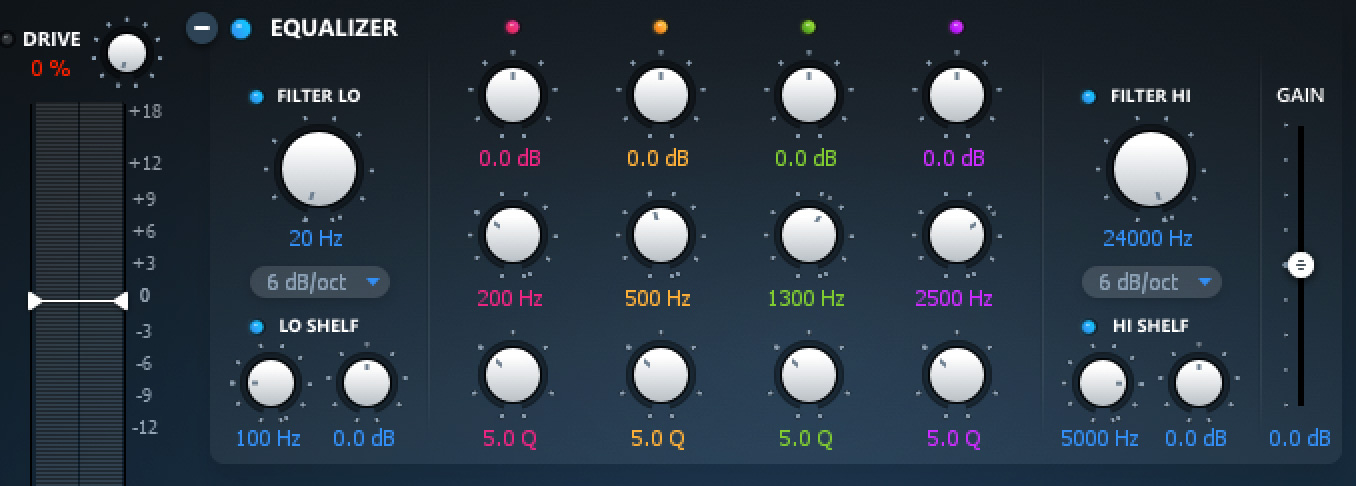This screenshot has width=1356, height=486.
Task: Enable the Filter Lo blue toggle
Action: (256, 97)
